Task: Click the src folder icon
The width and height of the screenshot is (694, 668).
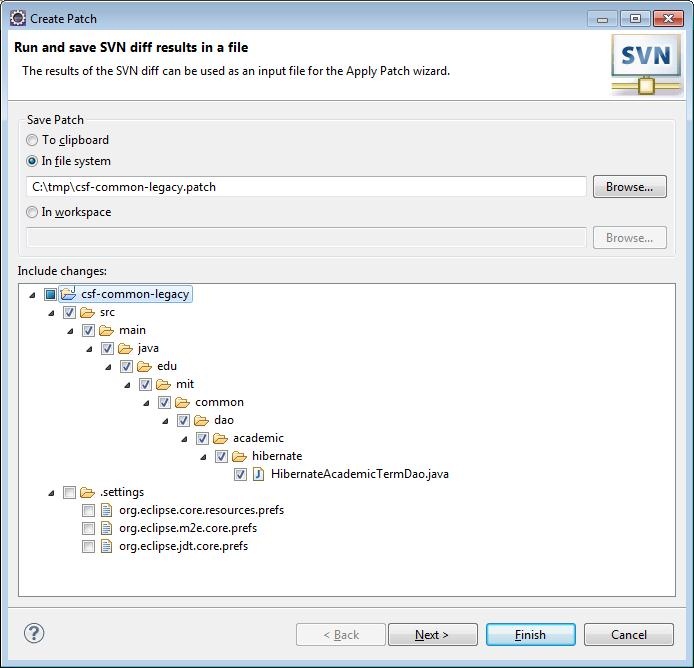Action: point(87,313)
